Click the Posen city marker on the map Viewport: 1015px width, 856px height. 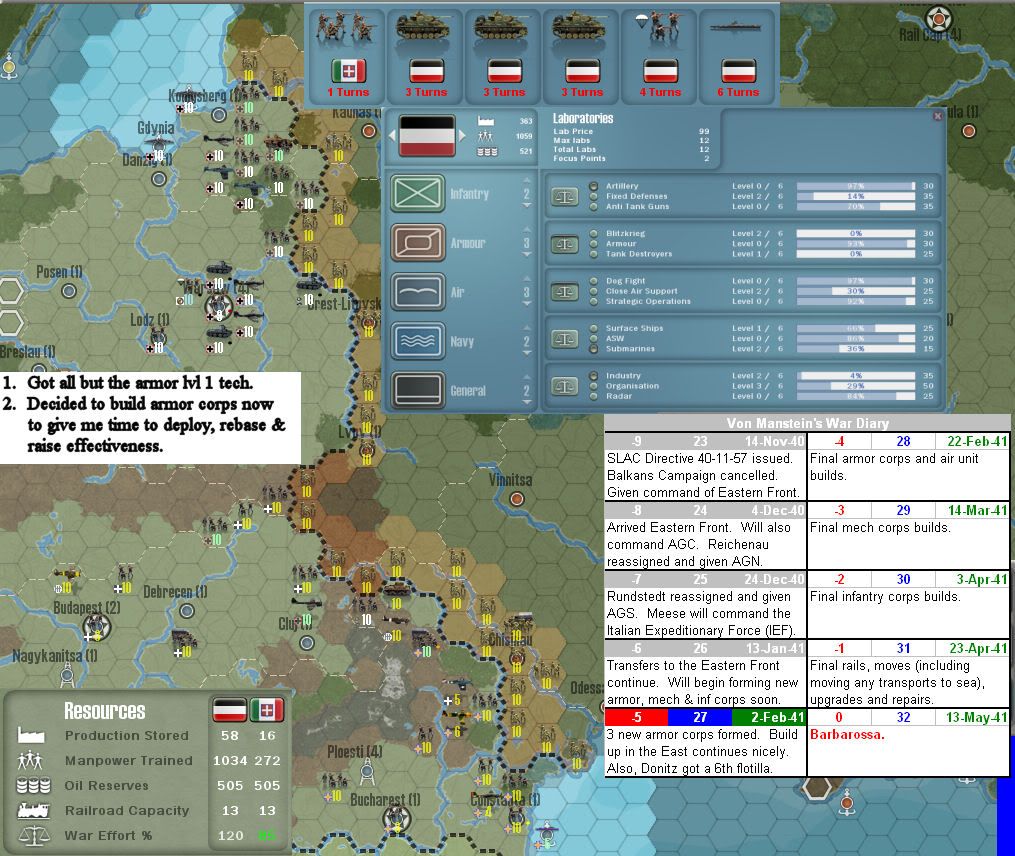[69, 291]
